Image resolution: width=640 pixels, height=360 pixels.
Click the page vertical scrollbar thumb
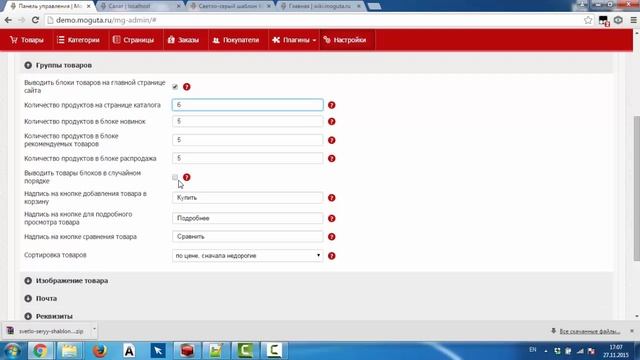636,188
